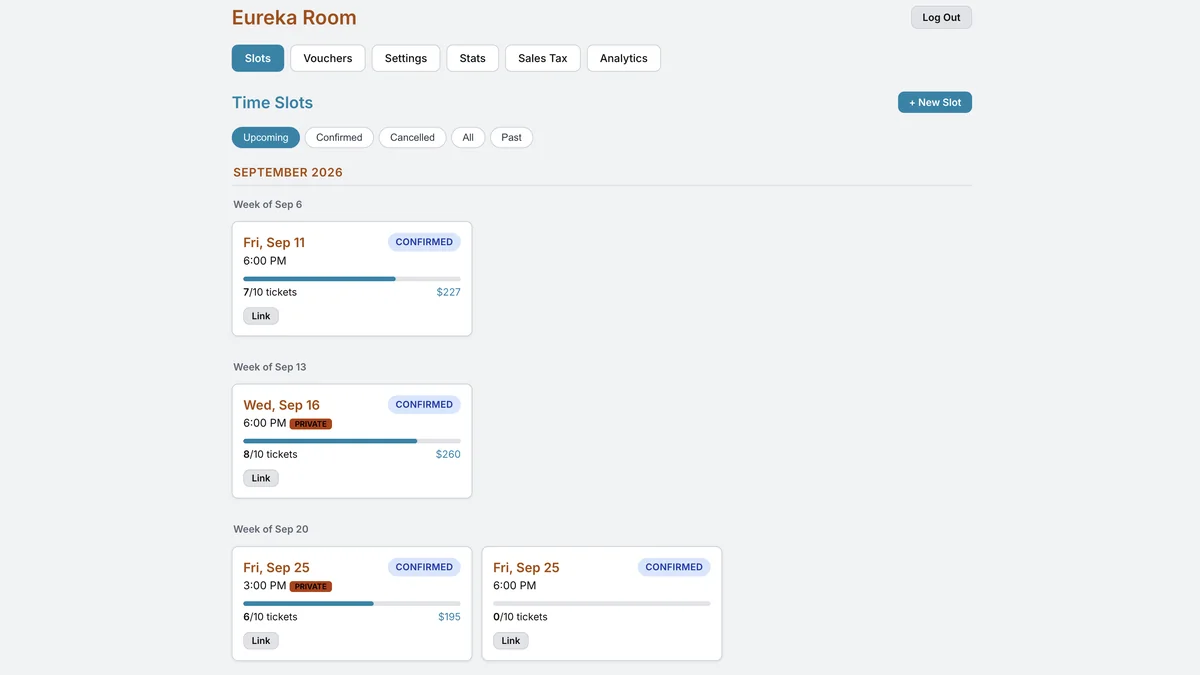Screen dimensions: 1200x675
Task: Open the Wed, Sep 16 slot title
Action: (282, 405)
